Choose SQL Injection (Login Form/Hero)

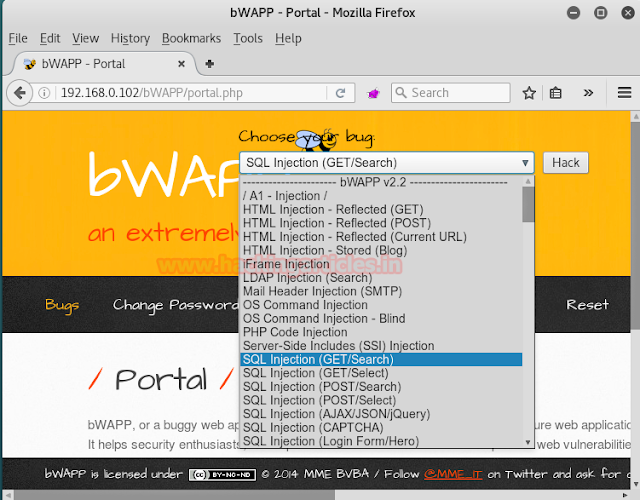(380, 441)
